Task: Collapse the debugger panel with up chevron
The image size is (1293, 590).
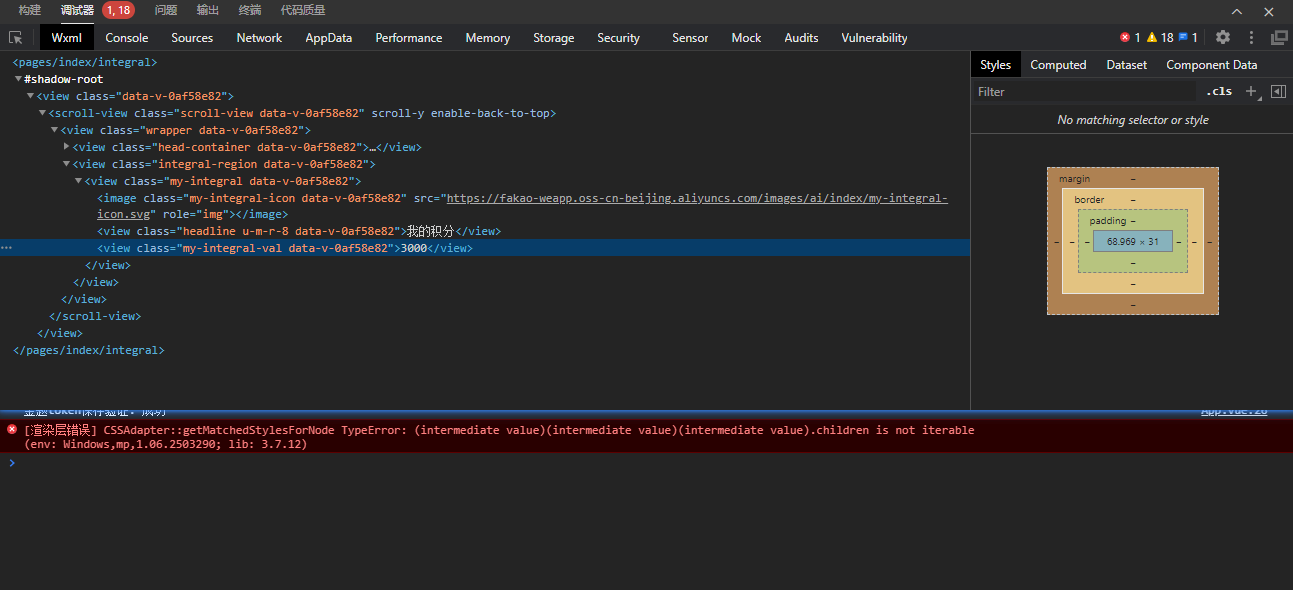Action: click(x=1237, y=11)
